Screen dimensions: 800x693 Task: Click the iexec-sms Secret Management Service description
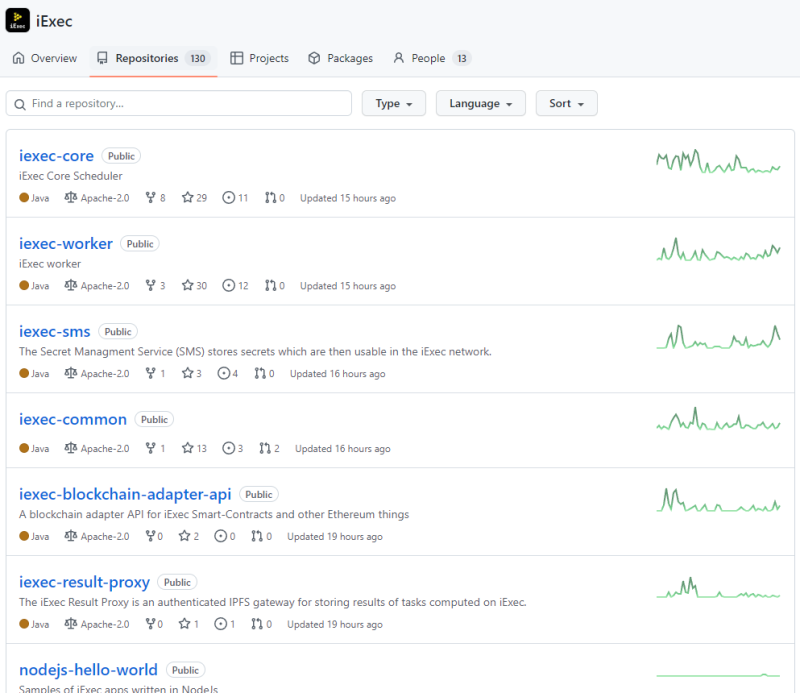tap(255, 352)
